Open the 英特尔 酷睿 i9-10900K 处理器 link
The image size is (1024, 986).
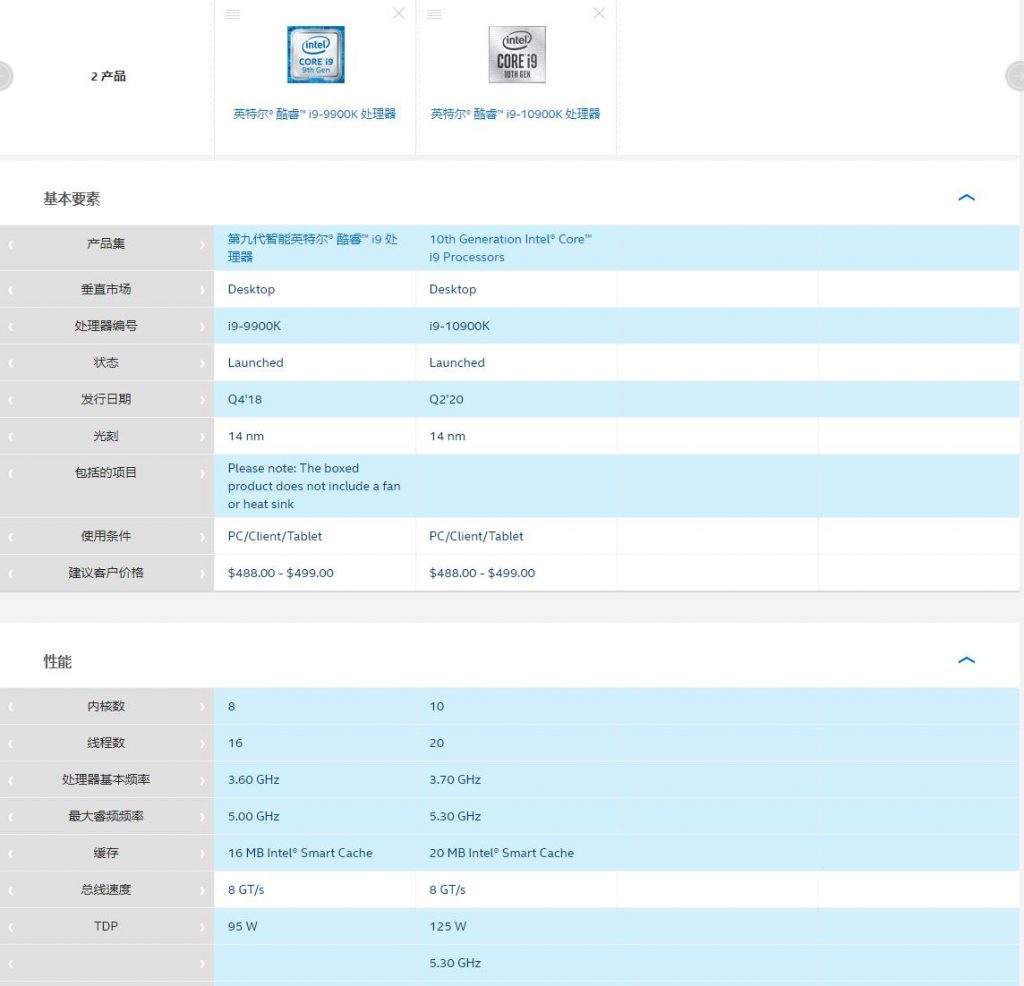[515, 114]
